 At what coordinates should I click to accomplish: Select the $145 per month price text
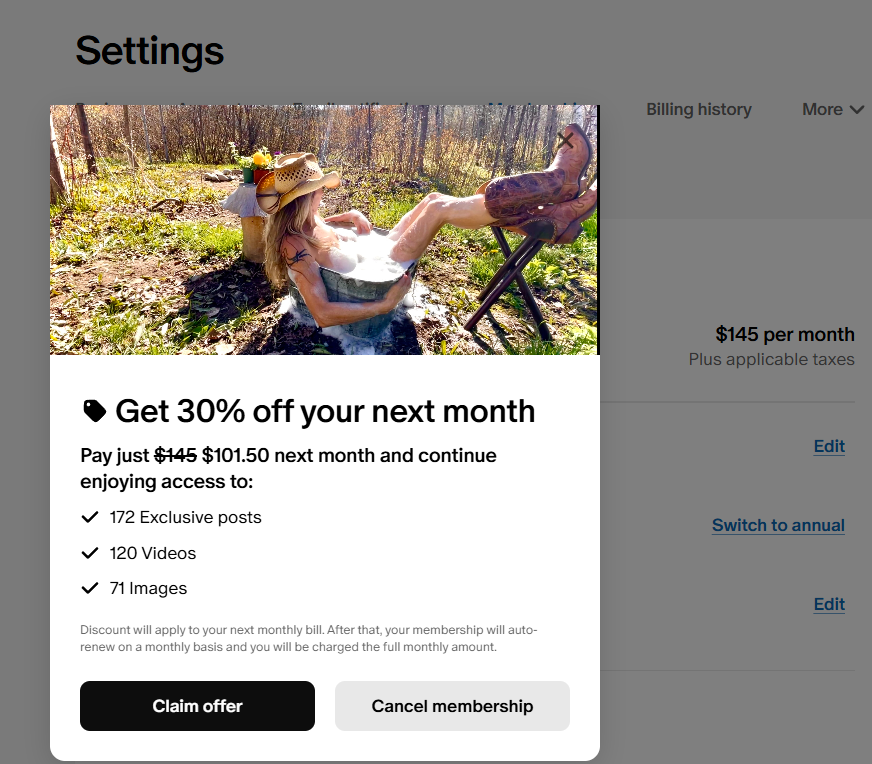(785, 334)
